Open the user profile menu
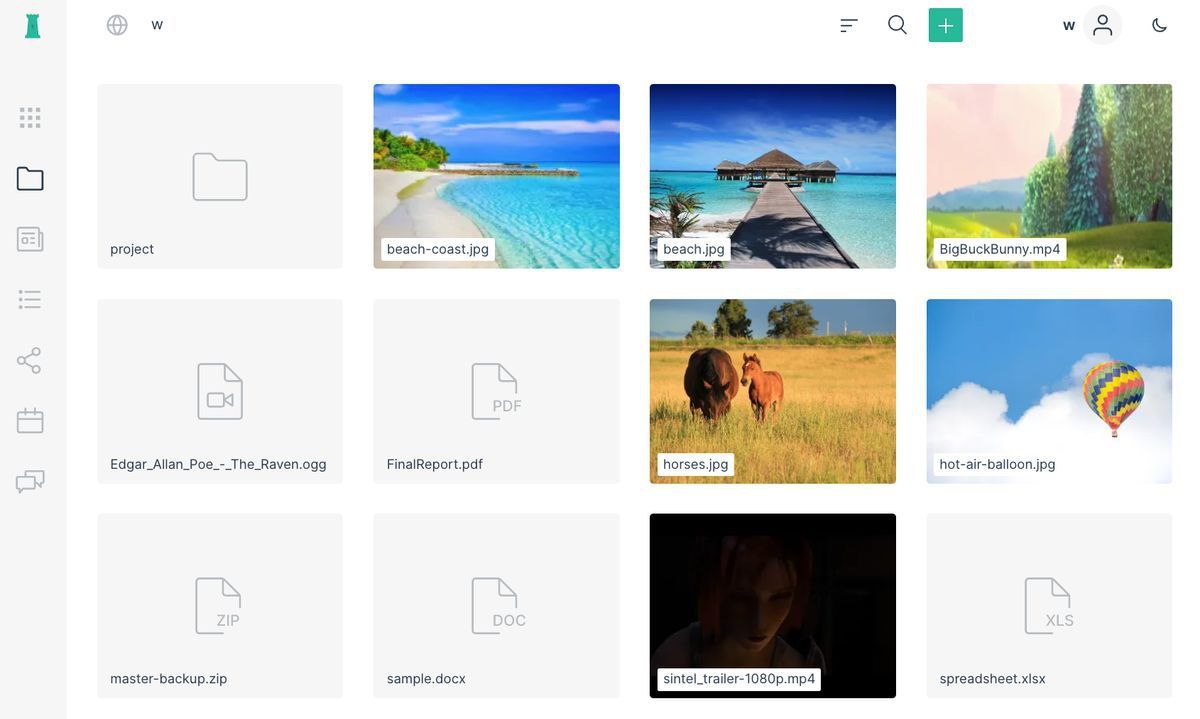Screen dimensions: 1200x719 click(x=1102, y=25)
